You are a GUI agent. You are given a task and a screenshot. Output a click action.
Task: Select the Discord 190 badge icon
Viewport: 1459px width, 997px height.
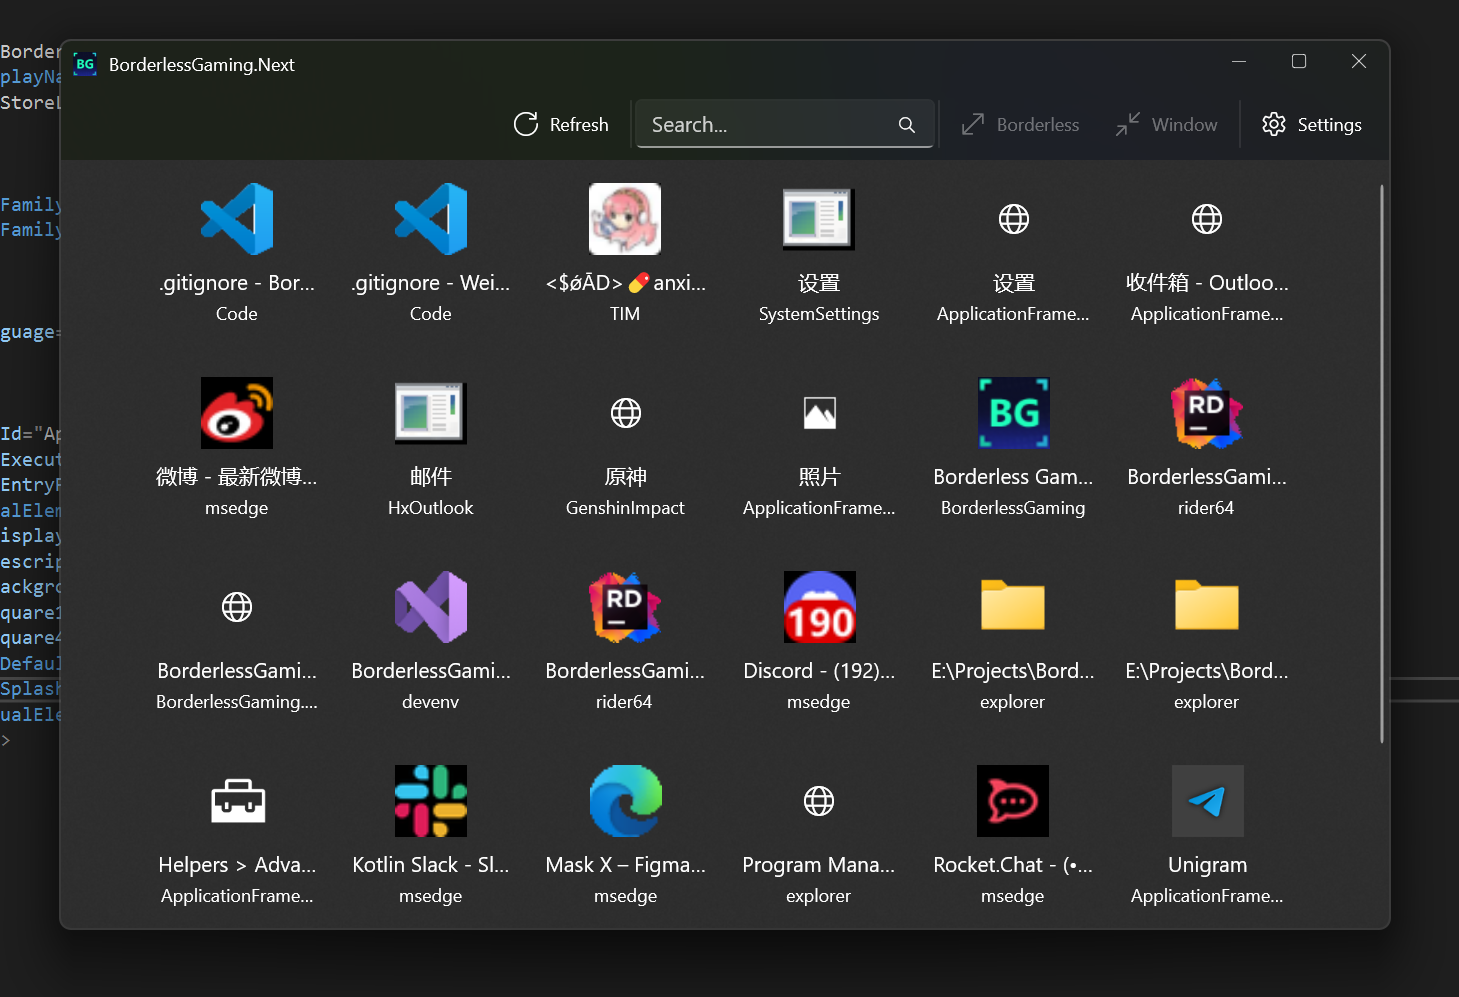819,607
